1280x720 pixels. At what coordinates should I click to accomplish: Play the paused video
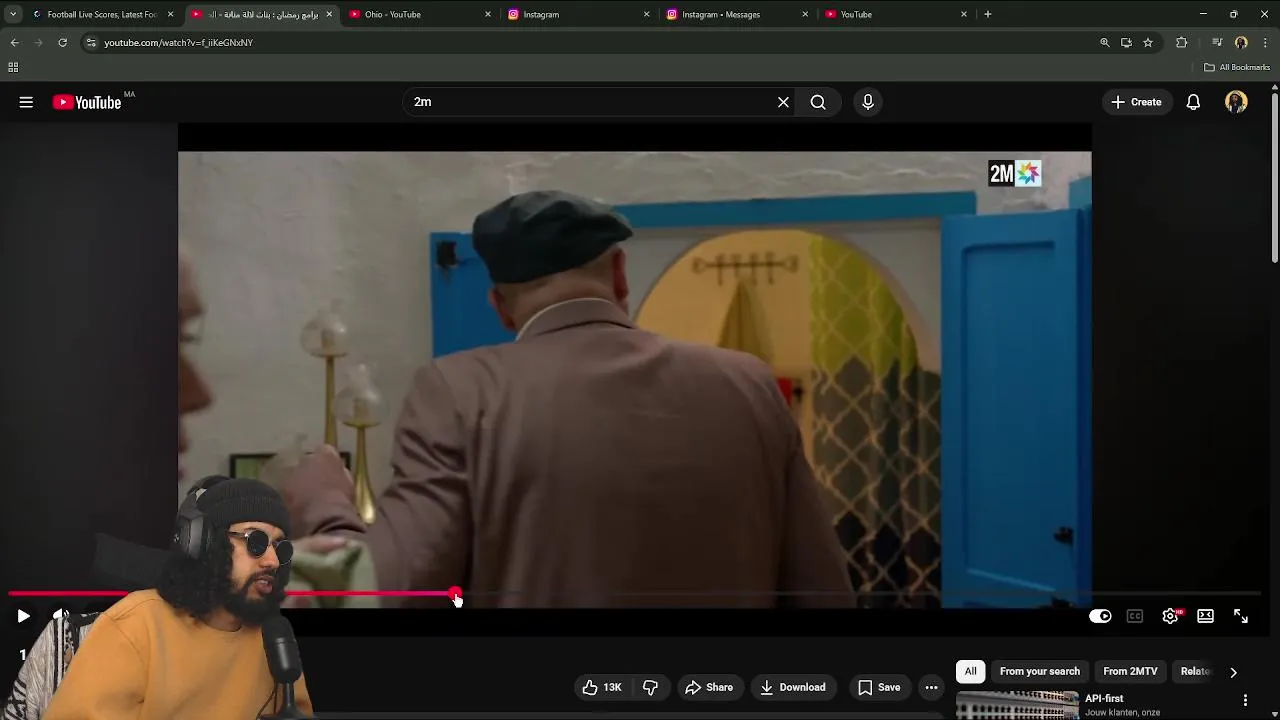click(x=23, y=616)
